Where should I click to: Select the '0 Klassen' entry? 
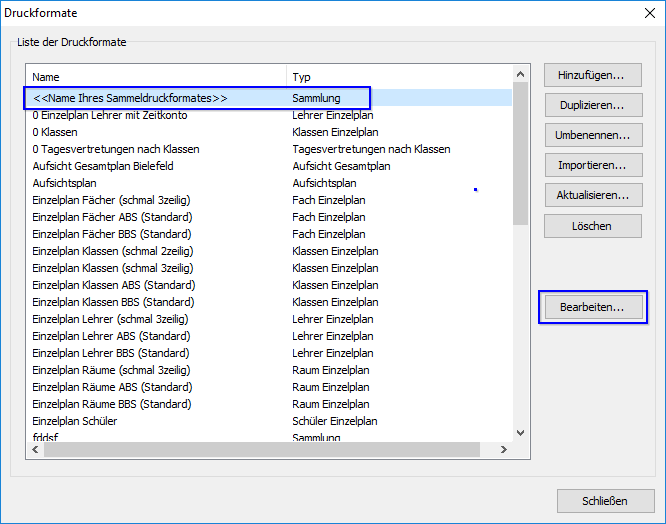click(x=55, y=132)
